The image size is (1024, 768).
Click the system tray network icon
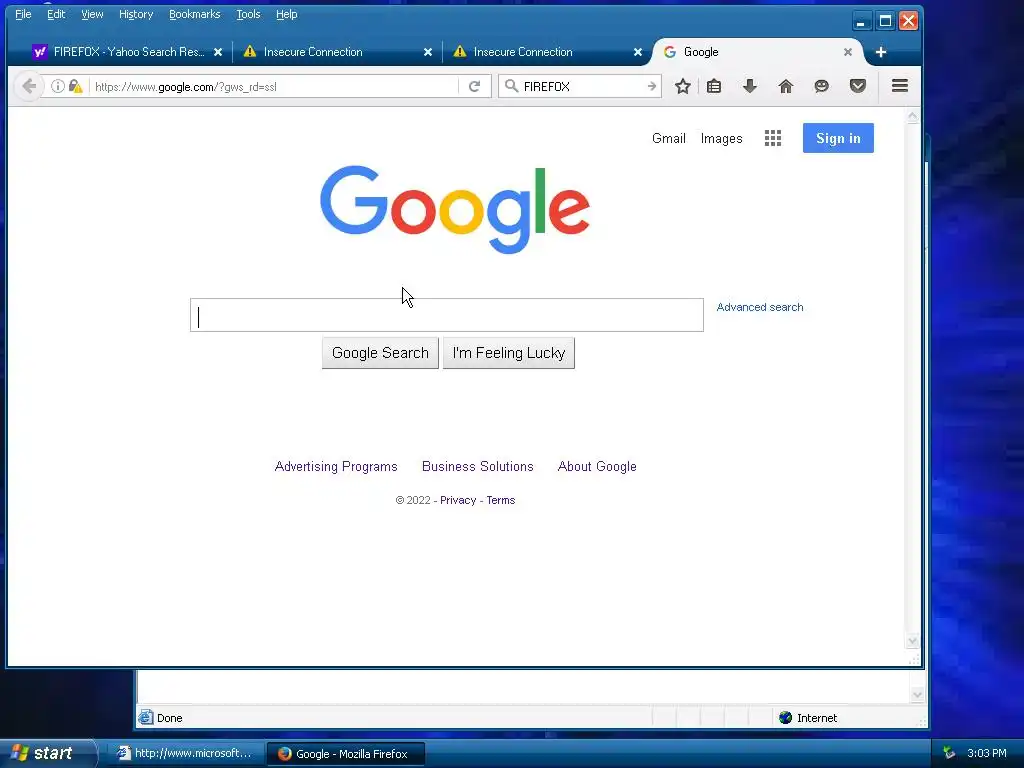(x=949, y=753)
